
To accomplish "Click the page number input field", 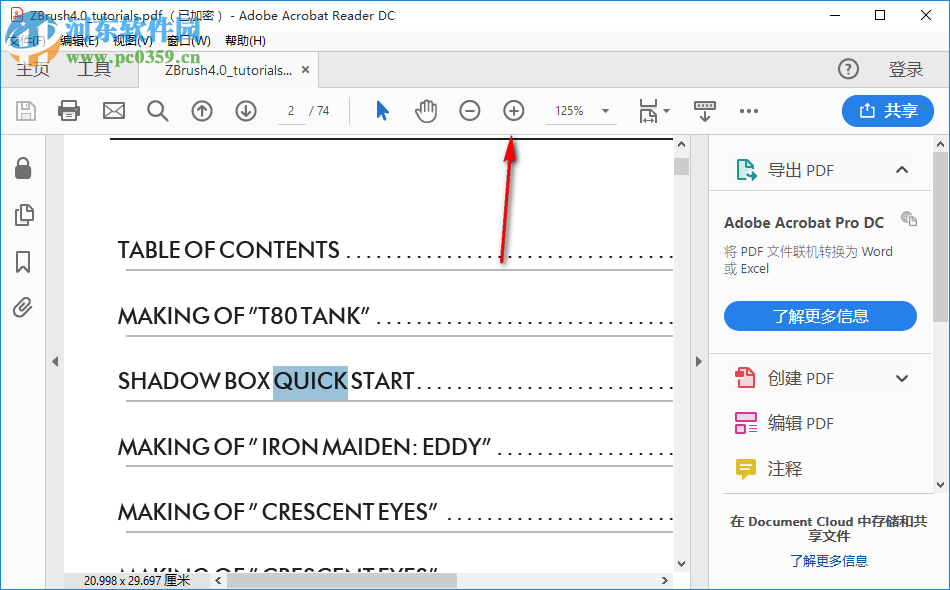I will 291,111.
